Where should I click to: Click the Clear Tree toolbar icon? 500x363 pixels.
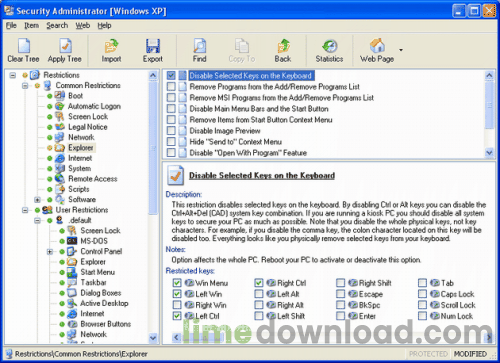click(24, 46)
